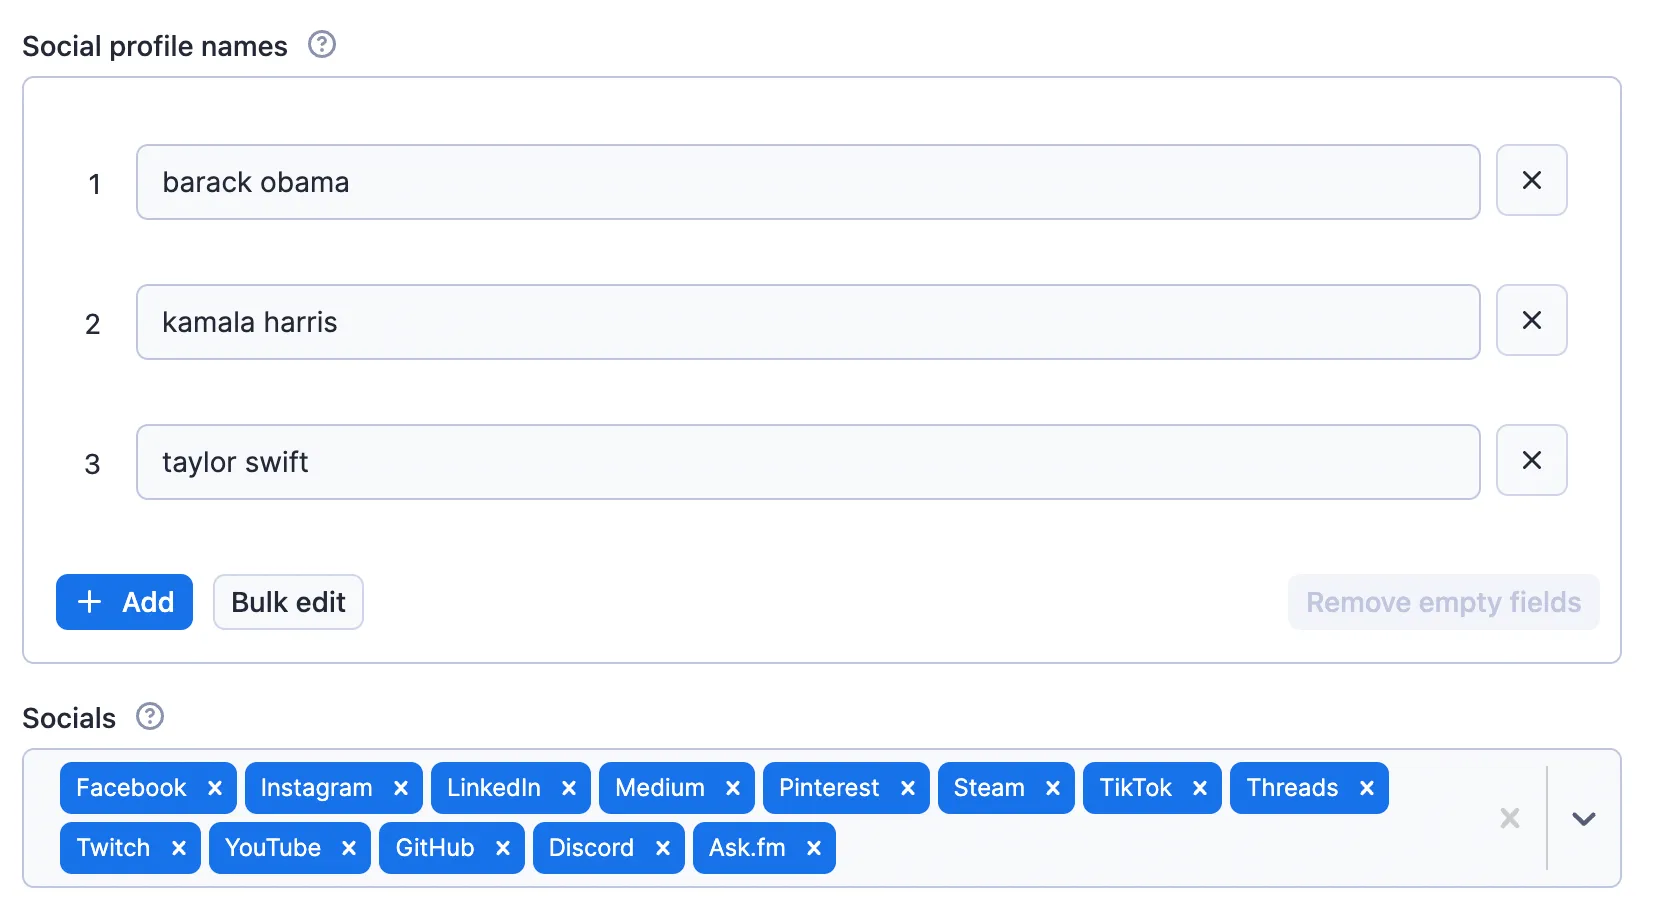Open help icon next to Social profile names

[321, 45]
